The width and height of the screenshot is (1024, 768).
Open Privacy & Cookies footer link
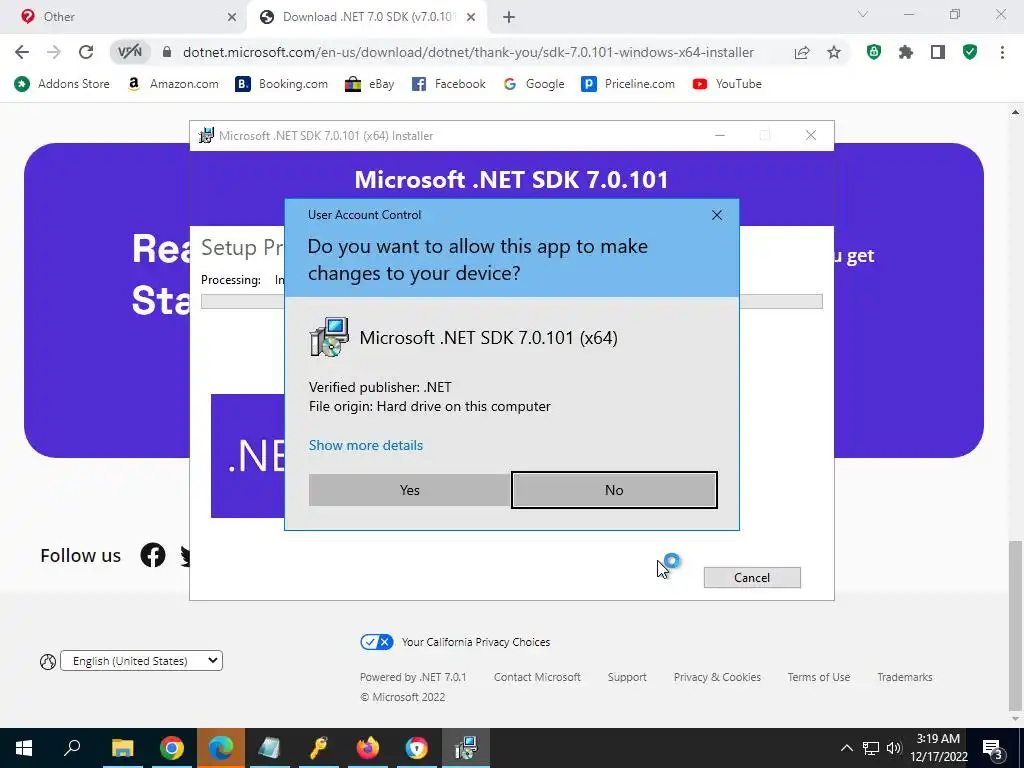(717, 677)
